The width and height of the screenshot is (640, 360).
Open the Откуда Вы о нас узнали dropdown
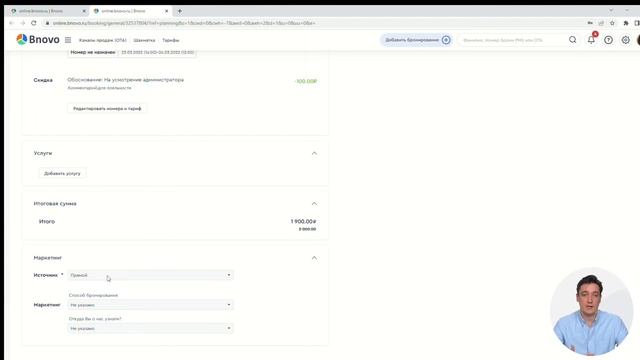(x=150, y=328)
